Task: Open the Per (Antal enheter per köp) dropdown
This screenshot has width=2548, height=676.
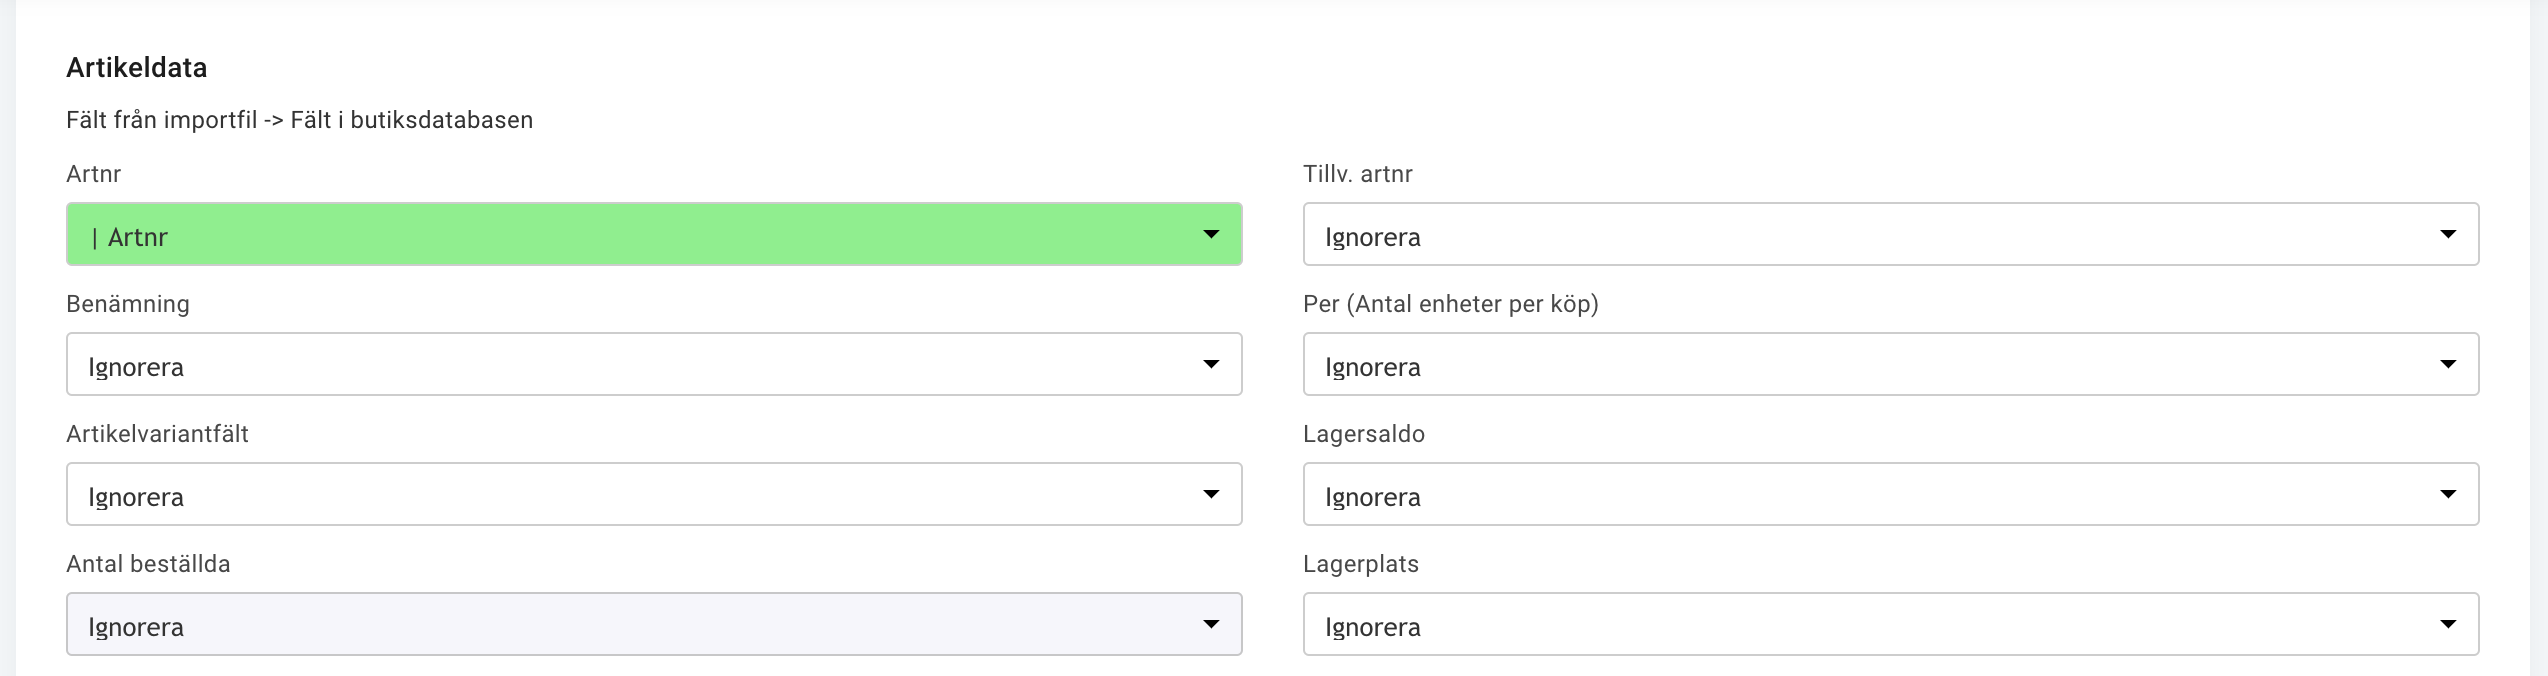Action: [x=1891, y=364]
